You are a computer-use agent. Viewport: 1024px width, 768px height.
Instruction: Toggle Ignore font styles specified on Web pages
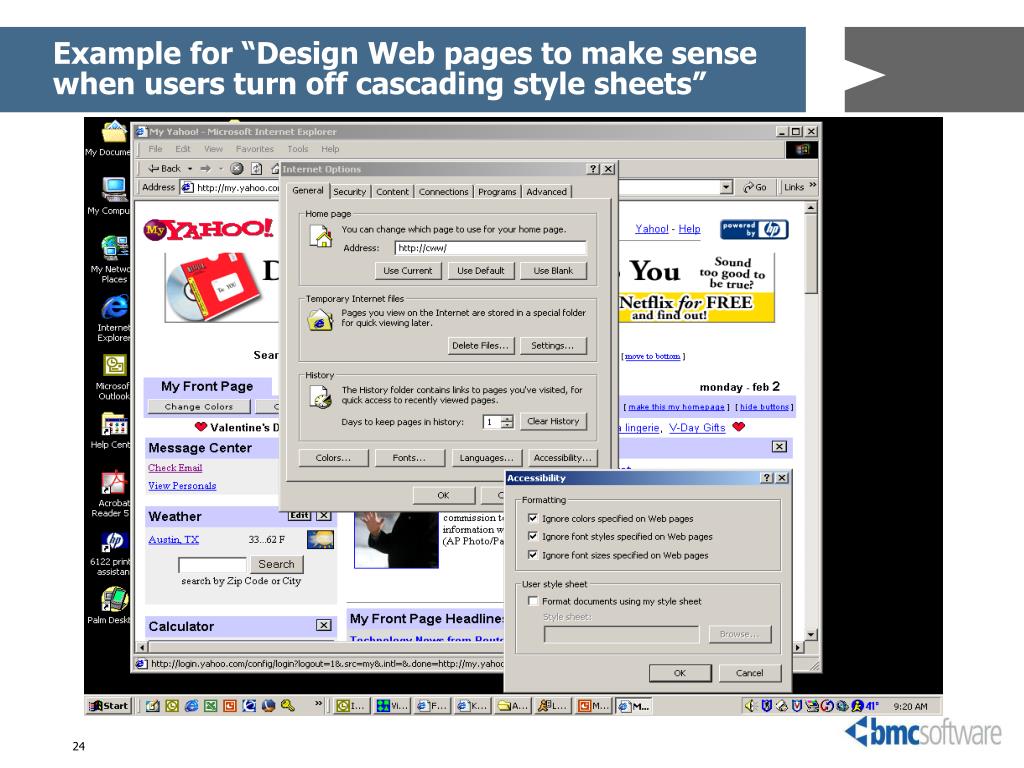tap(533, 536)
